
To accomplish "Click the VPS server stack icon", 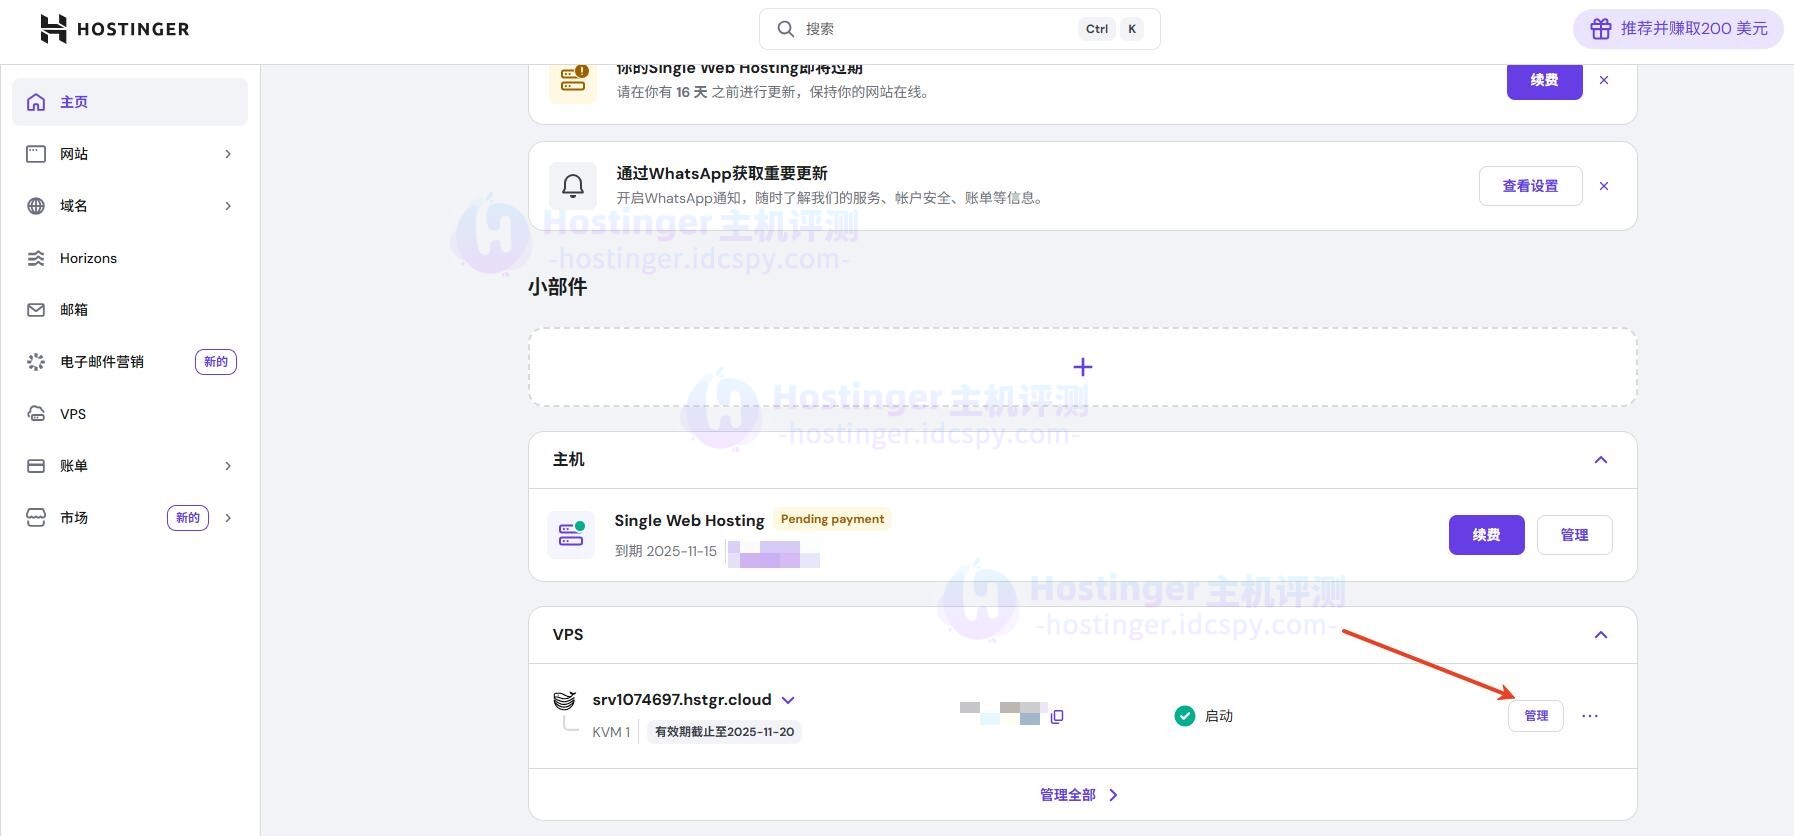I will pyautogui.click(x=565, y=700).
